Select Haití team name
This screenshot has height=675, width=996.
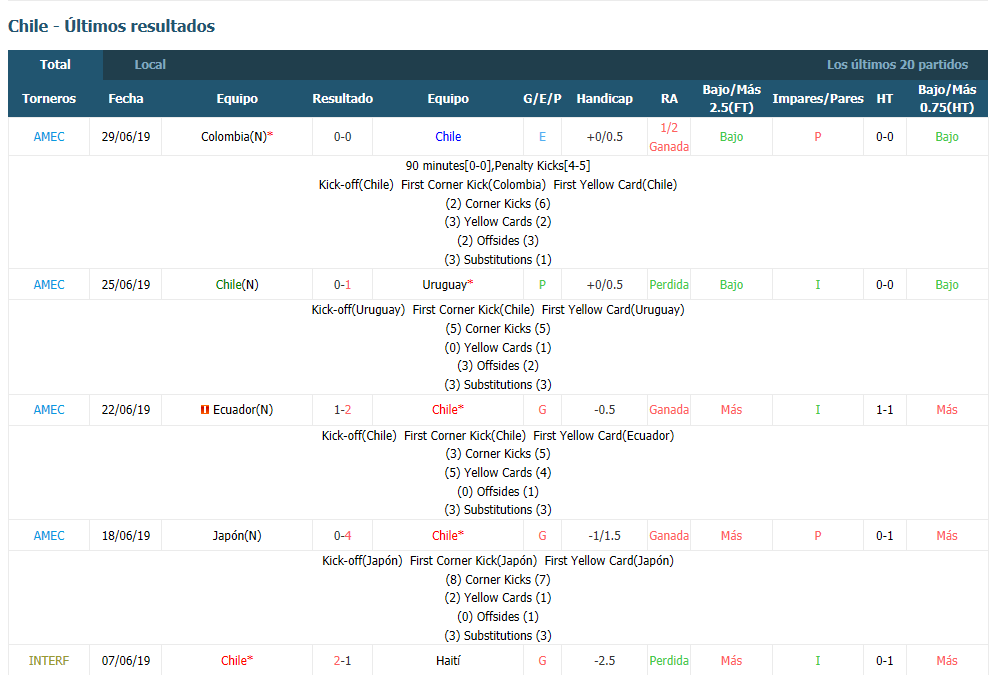(x=448, y=660)
